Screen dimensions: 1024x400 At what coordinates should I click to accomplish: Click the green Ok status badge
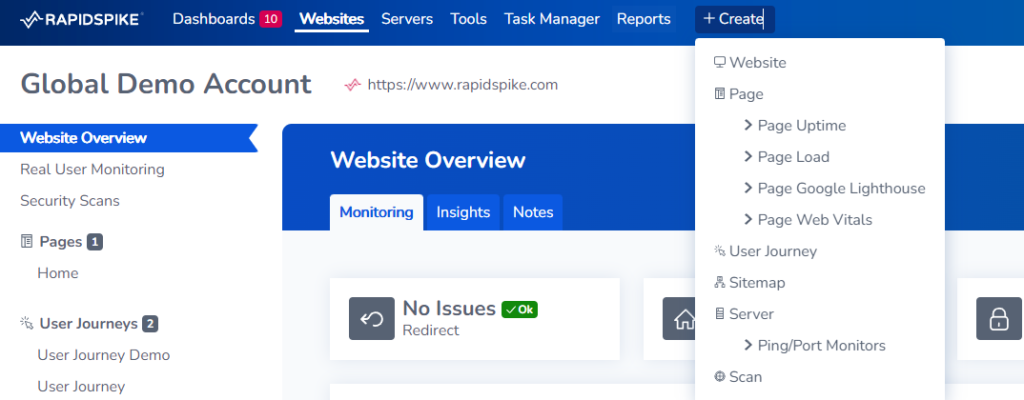click(519, 310)
